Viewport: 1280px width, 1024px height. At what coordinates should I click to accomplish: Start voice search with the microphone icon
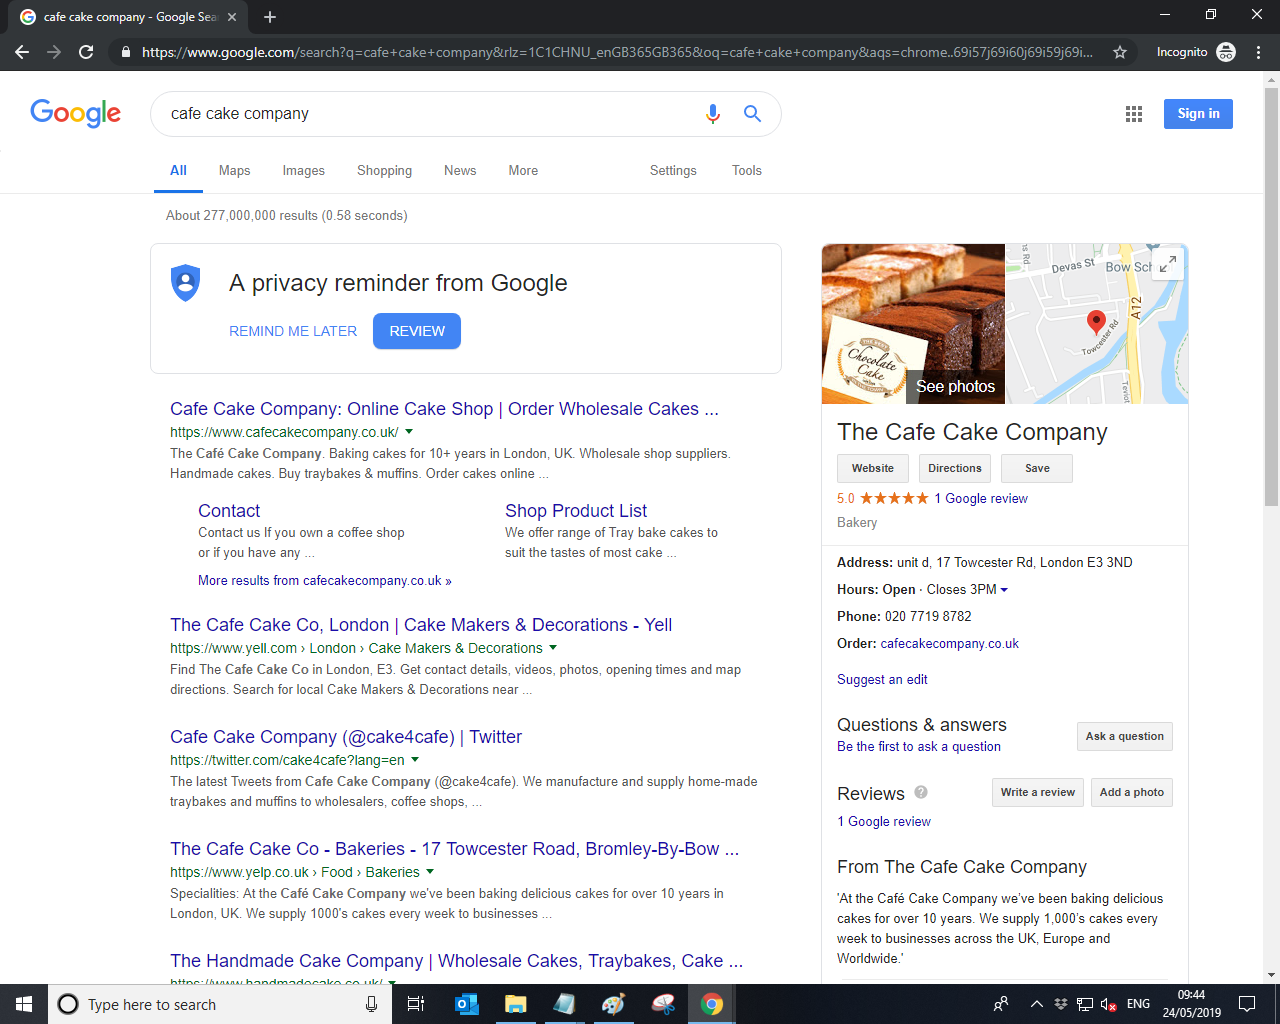[713, 114]
